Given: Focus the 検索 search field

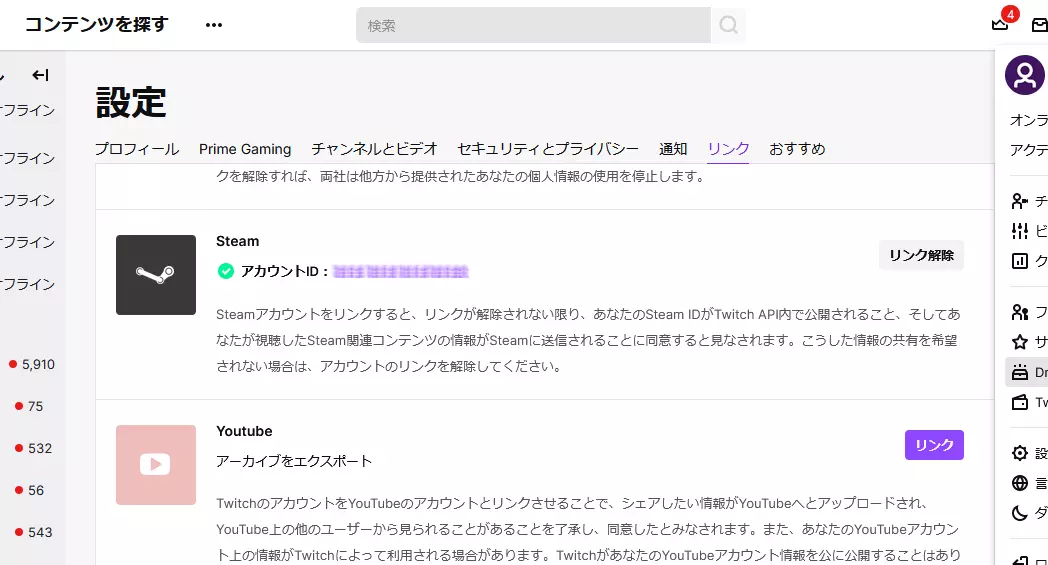Looking at the screenshot, I should tap(533, 25).
